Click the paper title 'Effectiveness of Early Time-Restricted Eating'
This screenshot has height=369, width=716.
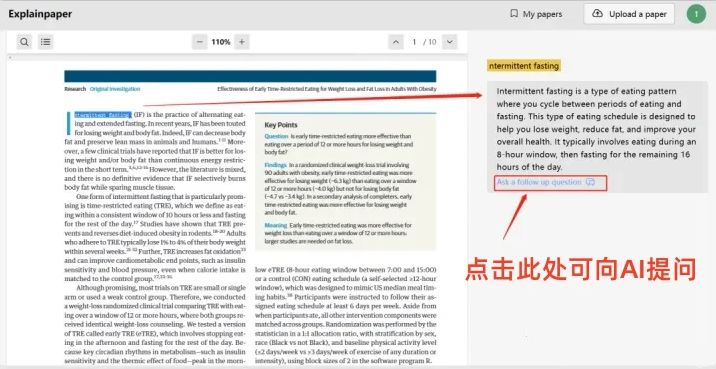pos(327,89)
